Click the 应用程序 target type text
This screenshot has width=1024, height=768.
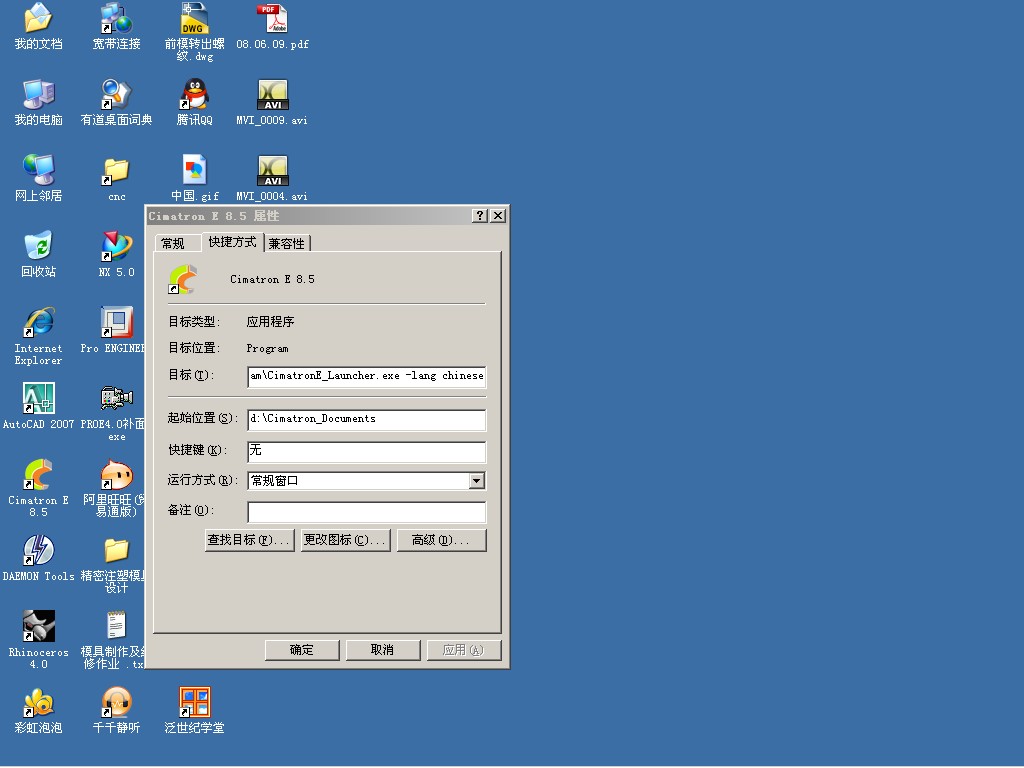[x=270, y=322]
